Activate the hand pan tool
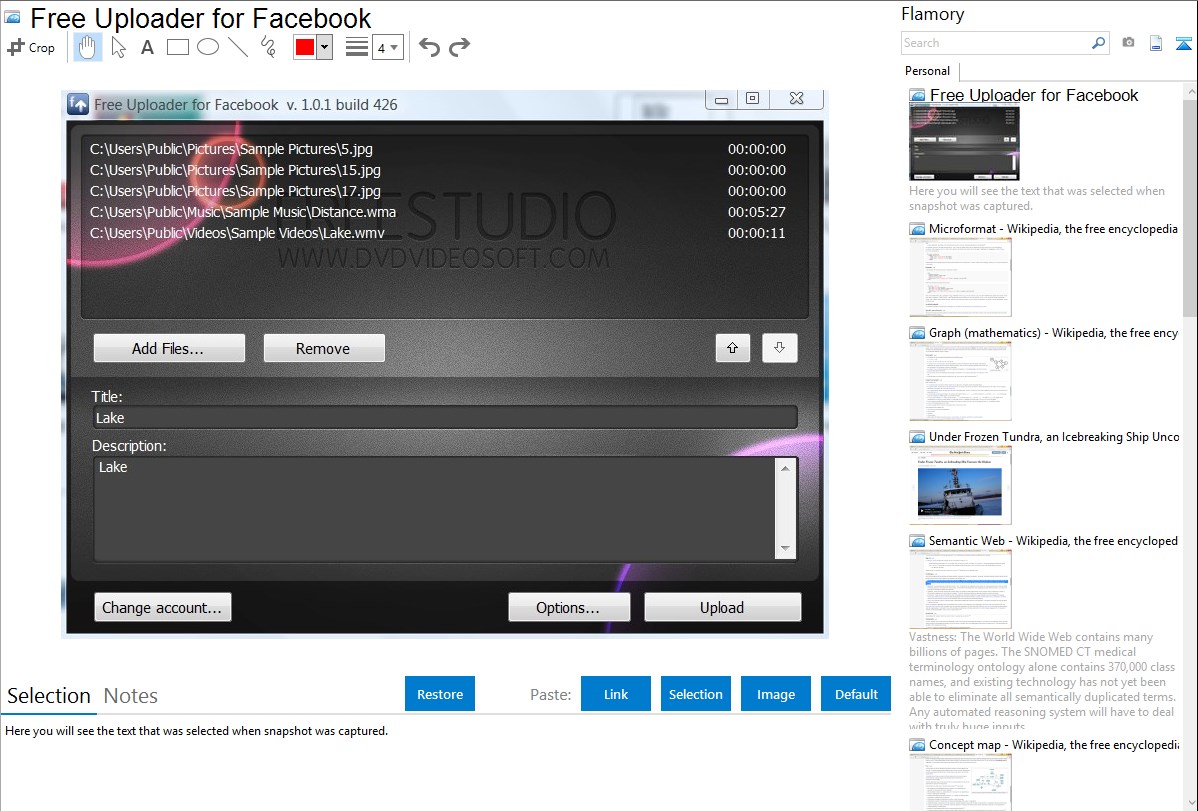The height and width of the screenshot is (811, 1198). click(x=87, y=47)
